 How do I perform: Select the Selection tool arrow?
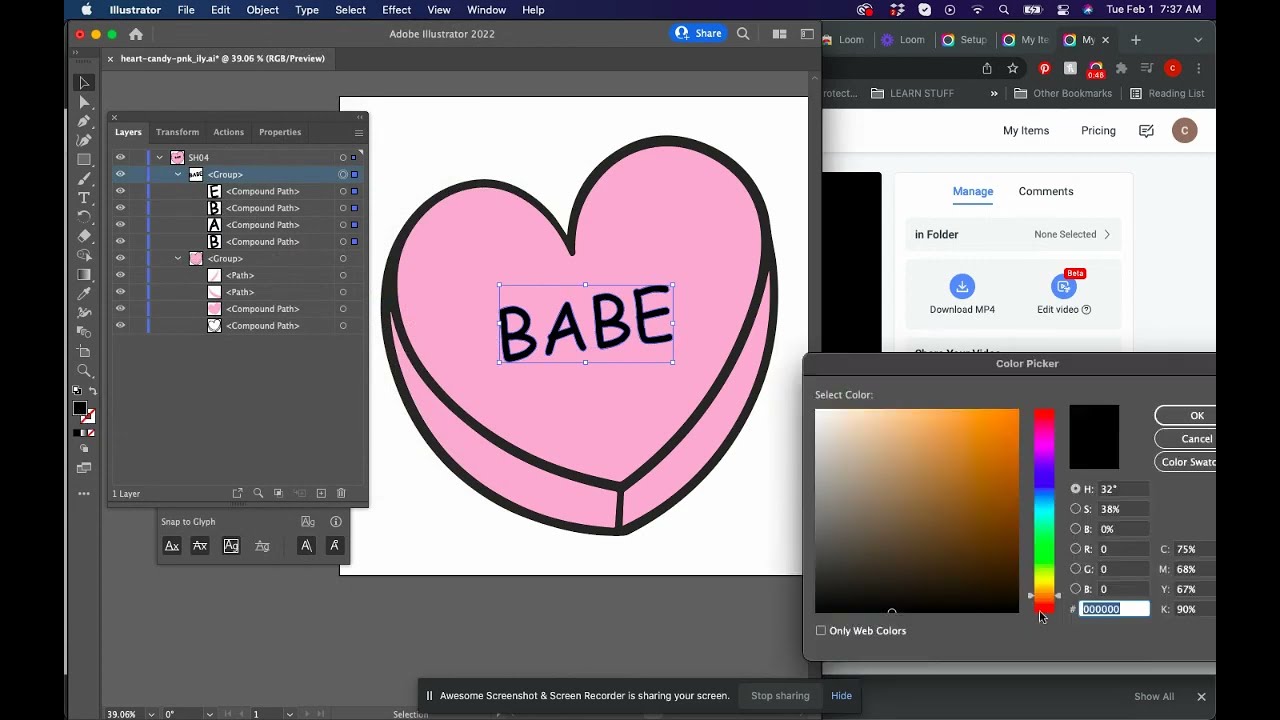84,83
